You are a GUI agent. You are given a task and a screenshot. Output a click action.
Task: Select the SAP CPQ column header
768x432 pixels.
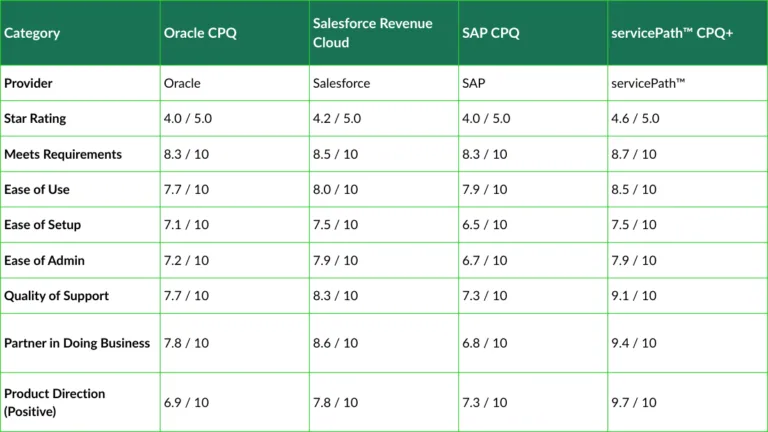[491, 33]
